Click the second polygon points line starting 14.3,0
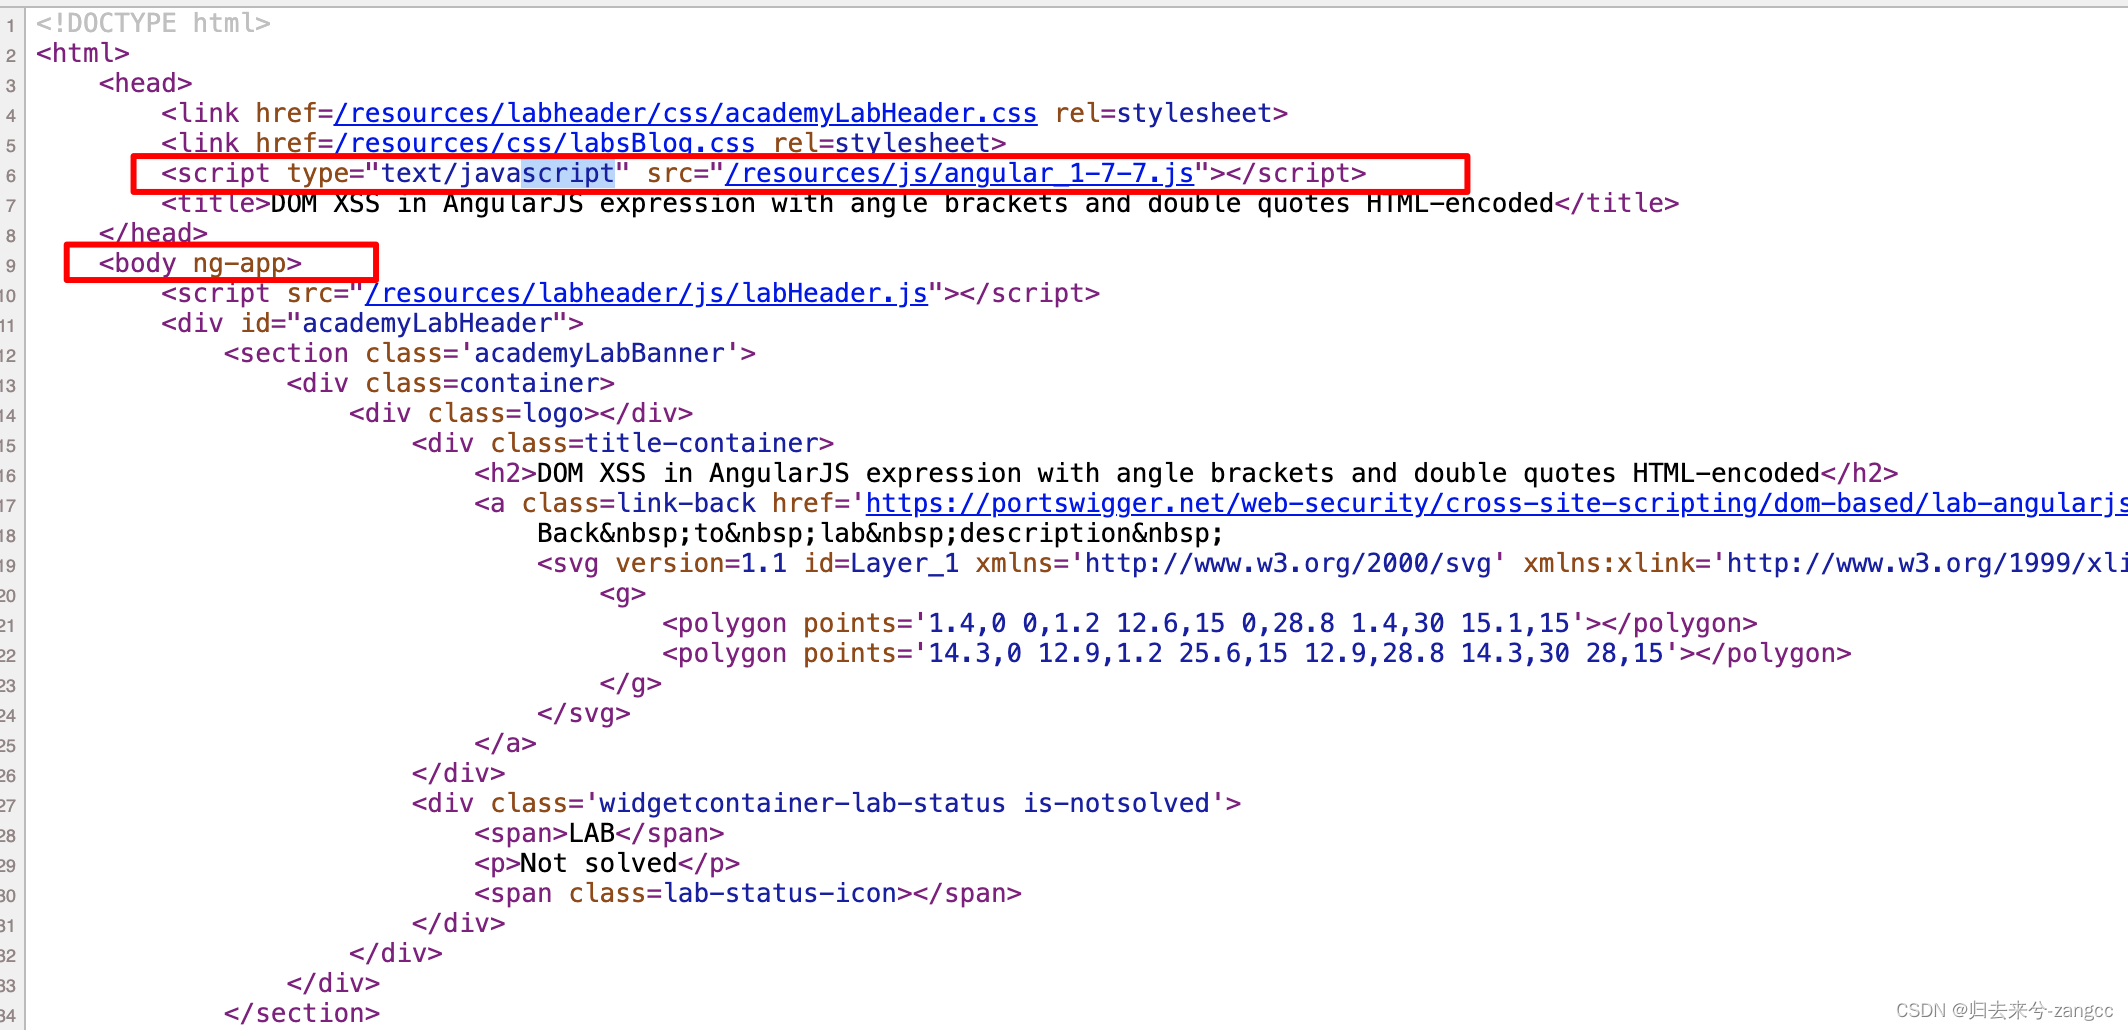 point(1256,653)
